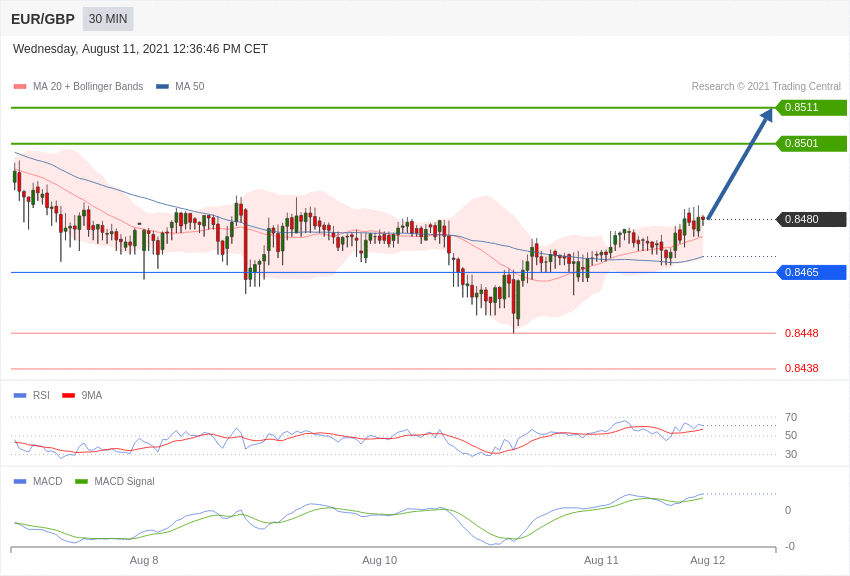Click the EUR/GBP pair title
Screen dimensions: 850x576
coord(43,20)
